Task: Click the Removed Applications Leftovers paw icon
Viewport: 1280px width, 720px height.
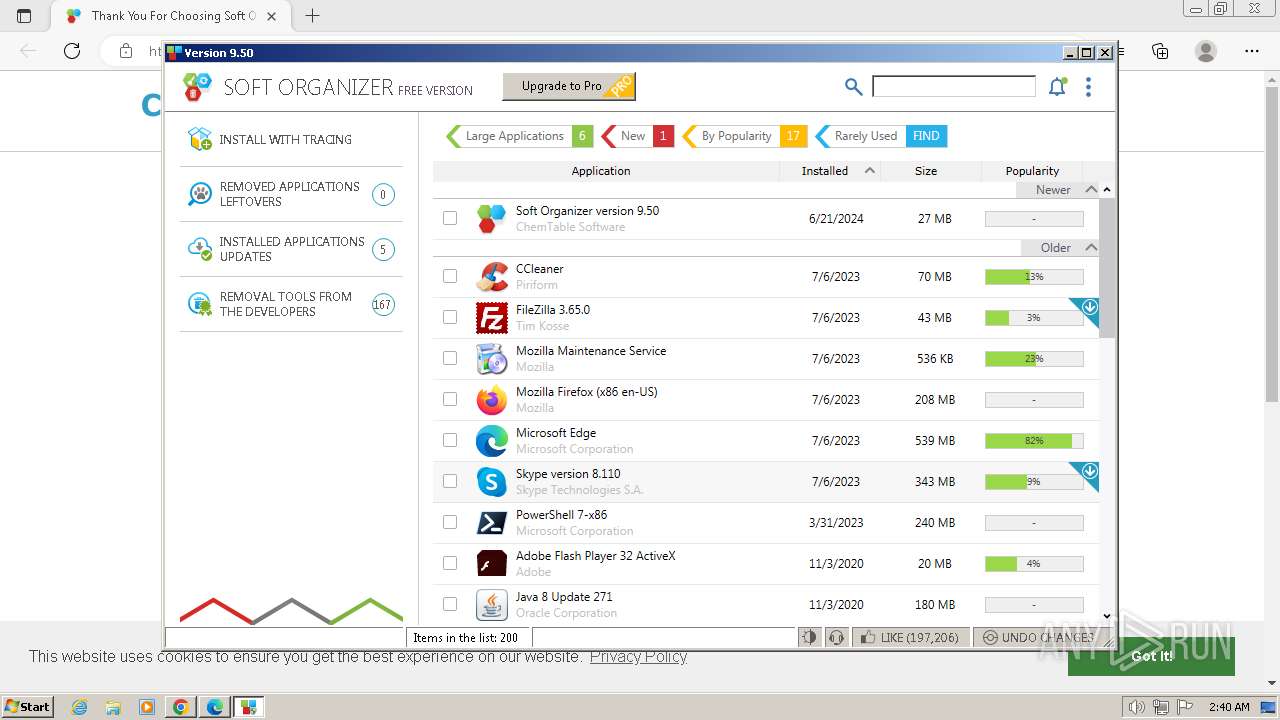Action: 200,194
